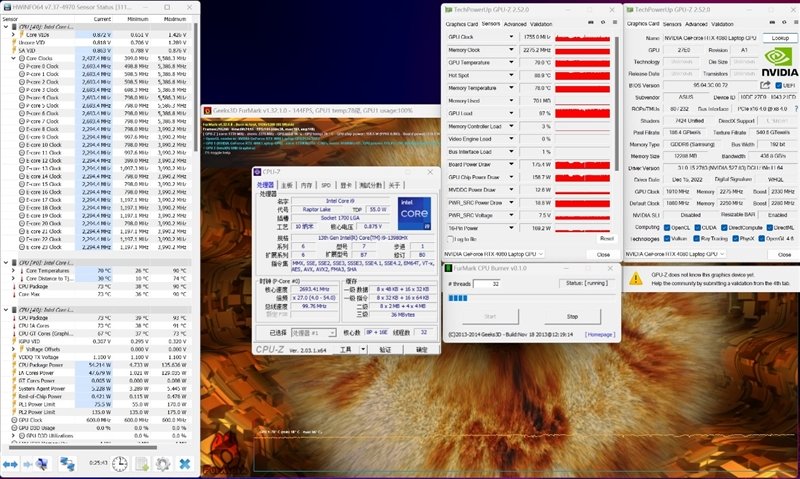The height and width of the screenshot is (479, 800).
Task: Switch to CPU-Z 显卡 tab
Action: coord(346,185)
